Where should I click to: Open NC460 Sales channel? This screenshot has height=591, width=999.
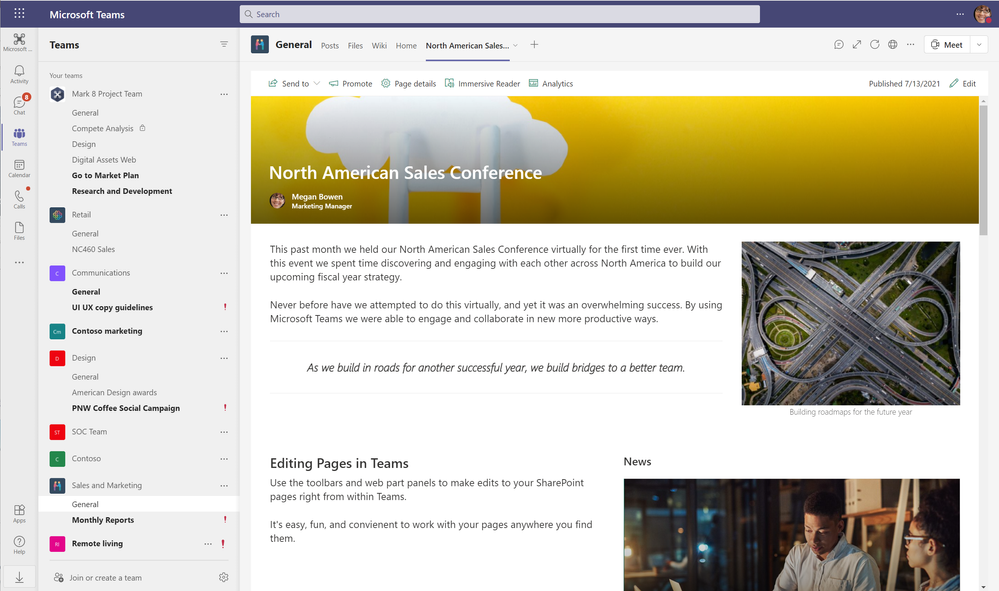[x=93, y=249]
